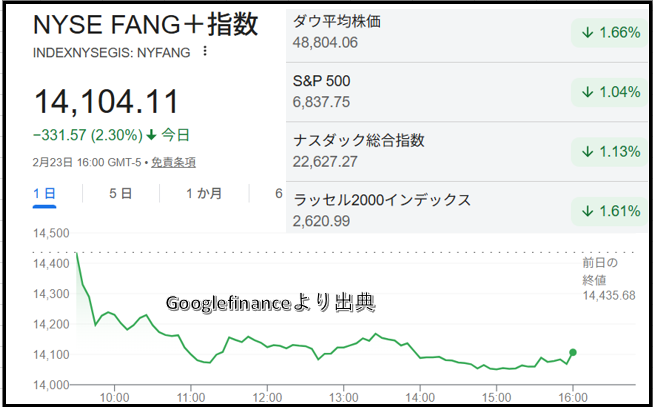Open the 免責条項 disclaimer link
653x407 pixels.
coord(173,162)
